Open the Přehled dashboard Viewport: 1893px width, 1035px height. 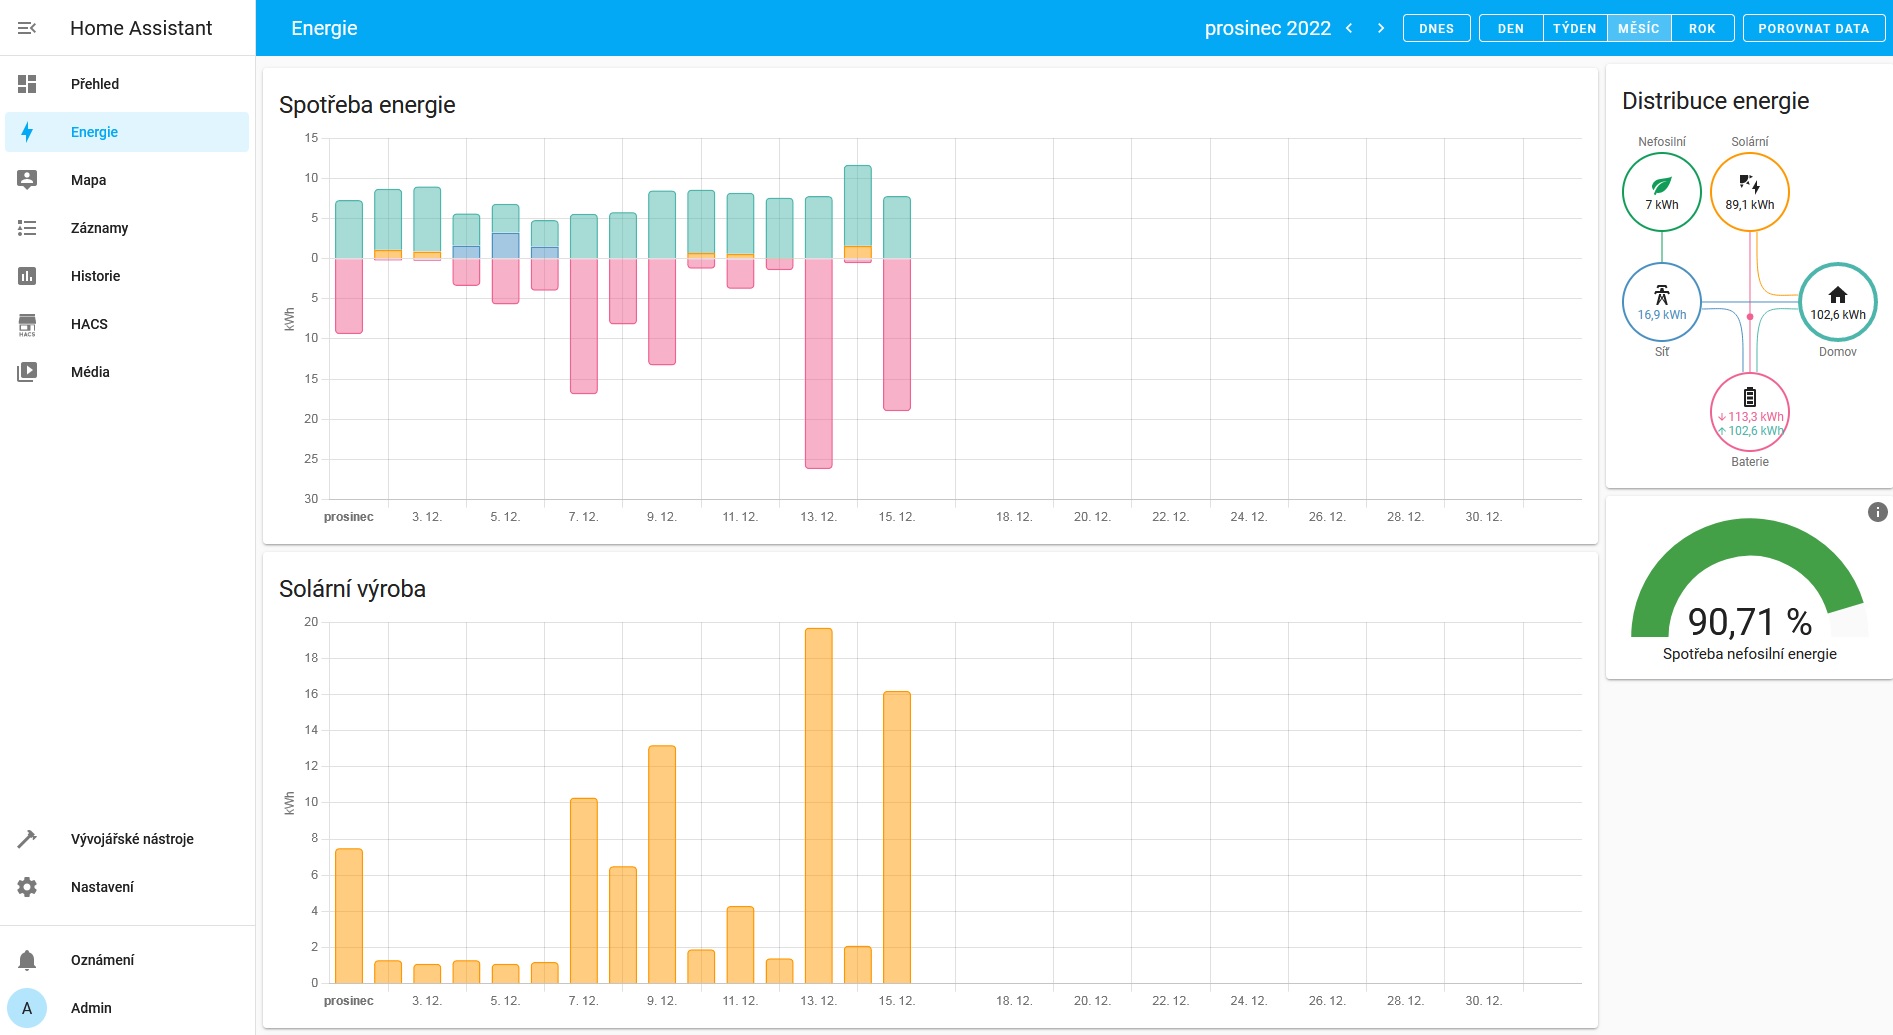[95, 84]
